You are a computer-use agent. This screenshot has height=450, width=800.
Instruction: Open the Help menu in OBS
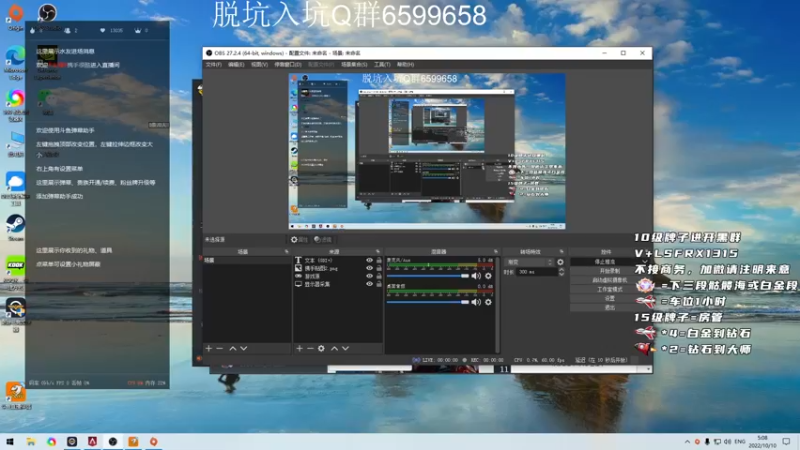coord(405,65)
